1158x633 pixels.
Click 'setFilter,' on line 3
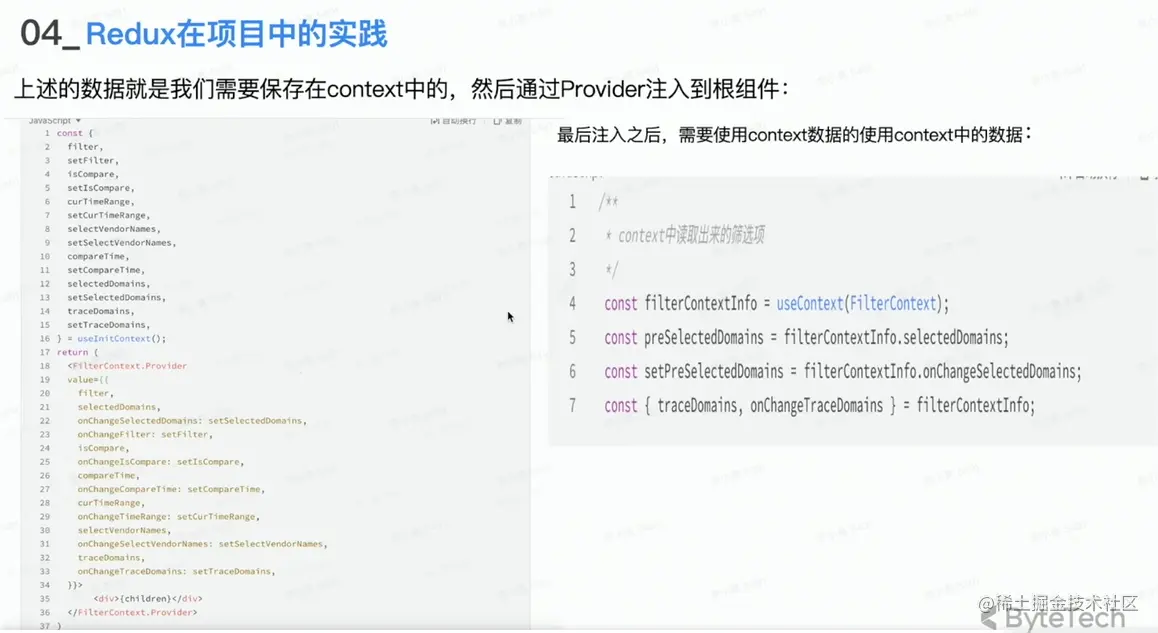(x=93, y=160)
